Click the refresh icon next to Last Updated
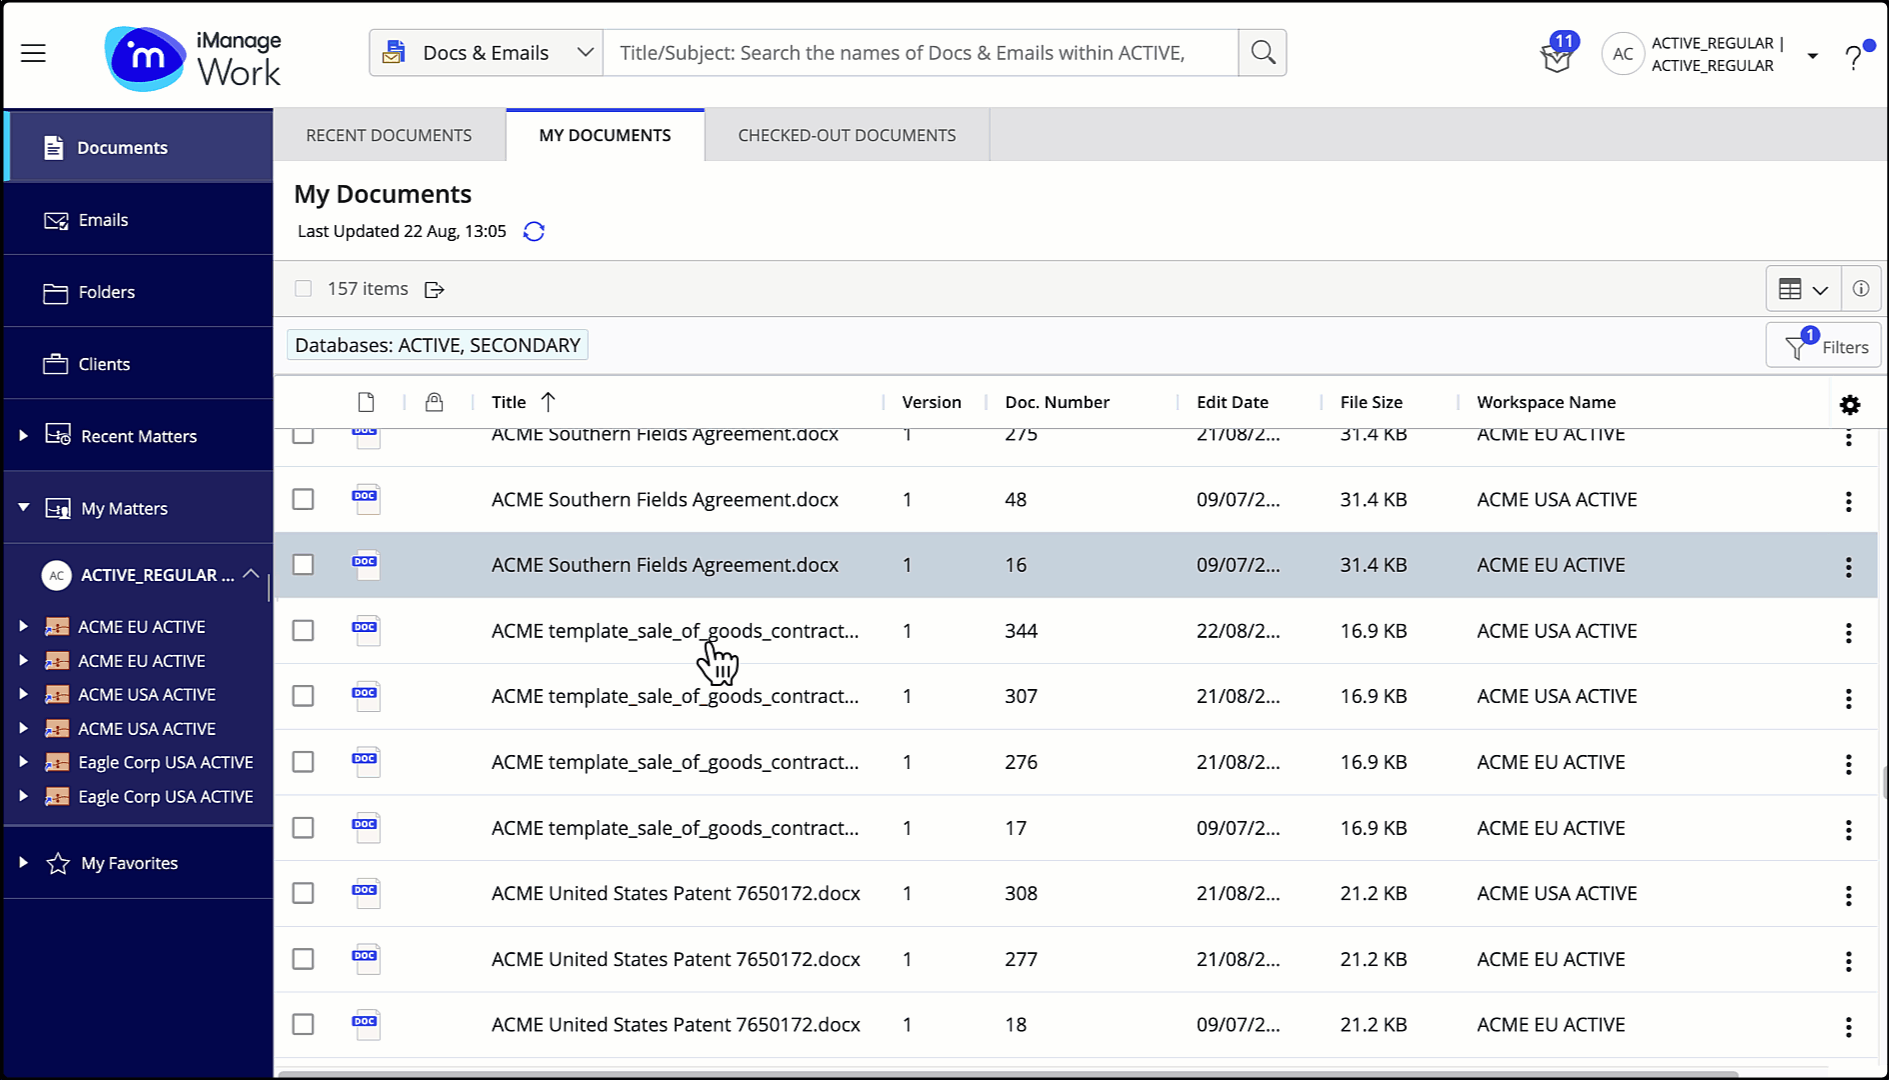The width and height of the screenshot is (1889, 1080). coord(534,232)
